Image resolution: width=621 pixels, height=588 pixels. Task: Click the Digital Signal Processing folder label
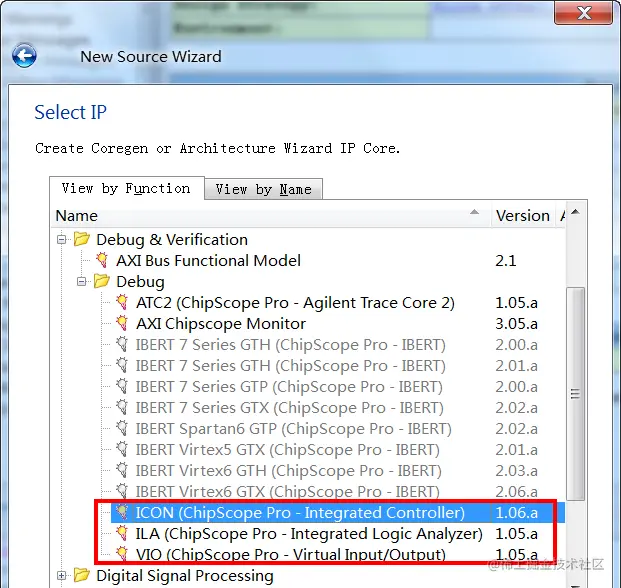(x=185, y=575)
